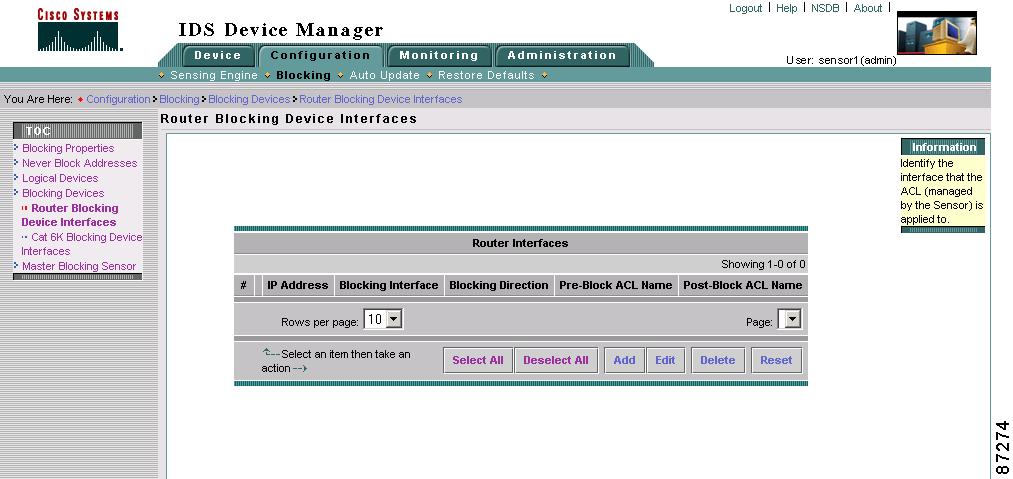Click the computer image above the user name
Viewport: 1013px width, 479px height.
pos(937,33)
